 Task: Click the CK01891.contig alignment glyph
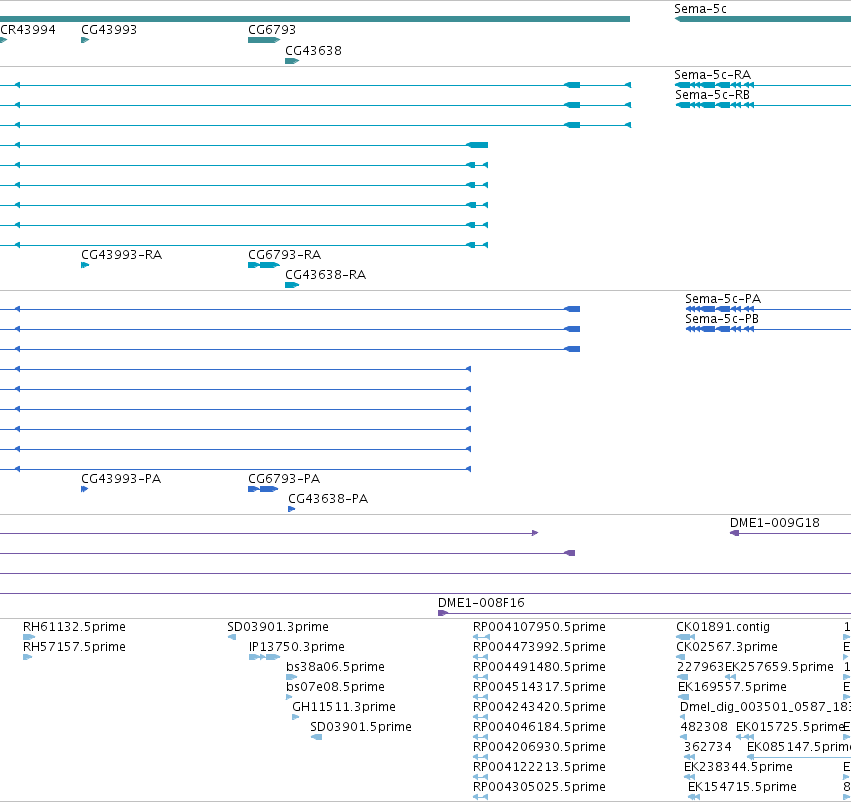click(685, 637)
